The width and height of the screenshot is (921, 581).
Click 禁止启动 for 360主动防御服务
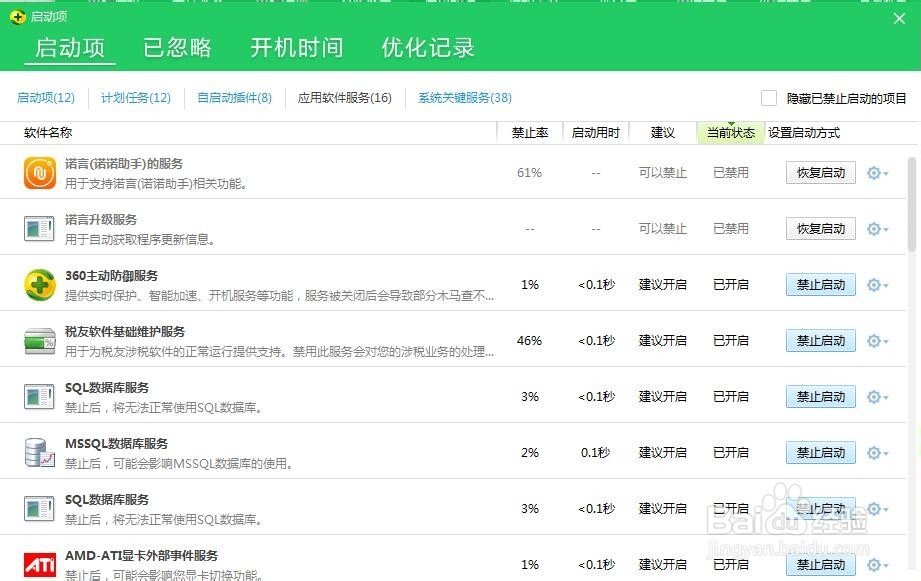point(821,285)
